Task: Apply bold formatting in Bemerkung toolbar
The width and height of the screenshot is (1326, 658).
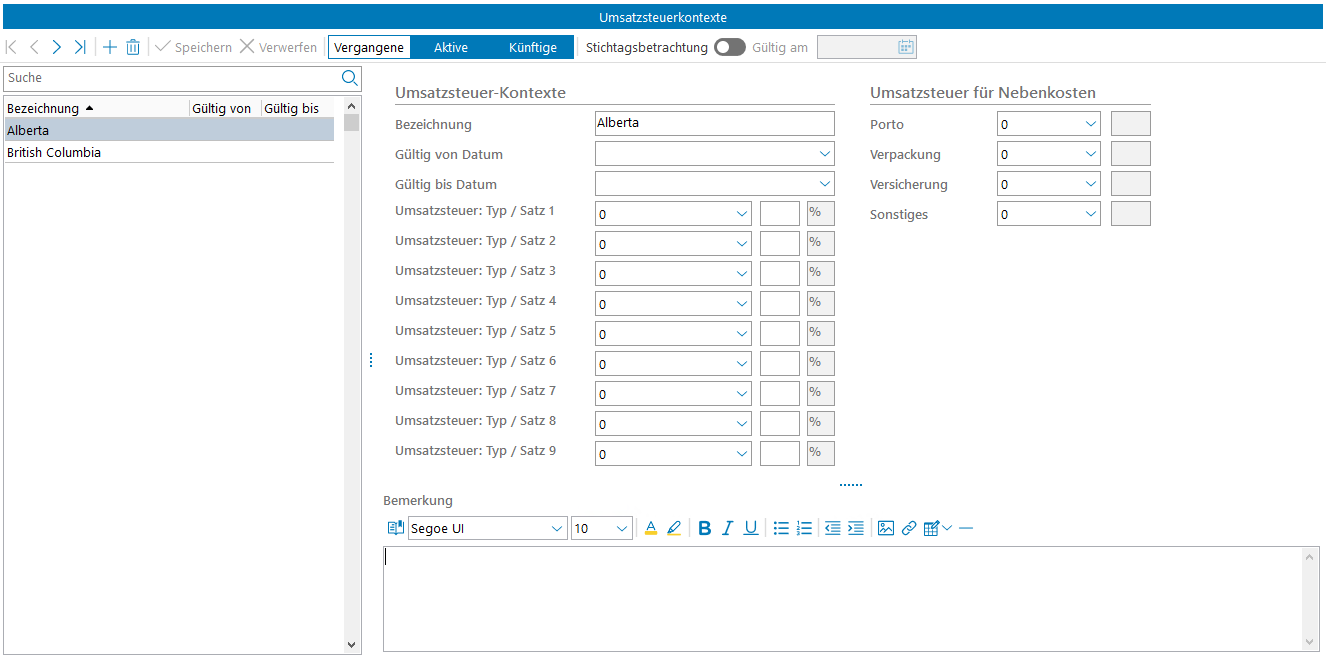Action: click(x=704, y=528)
